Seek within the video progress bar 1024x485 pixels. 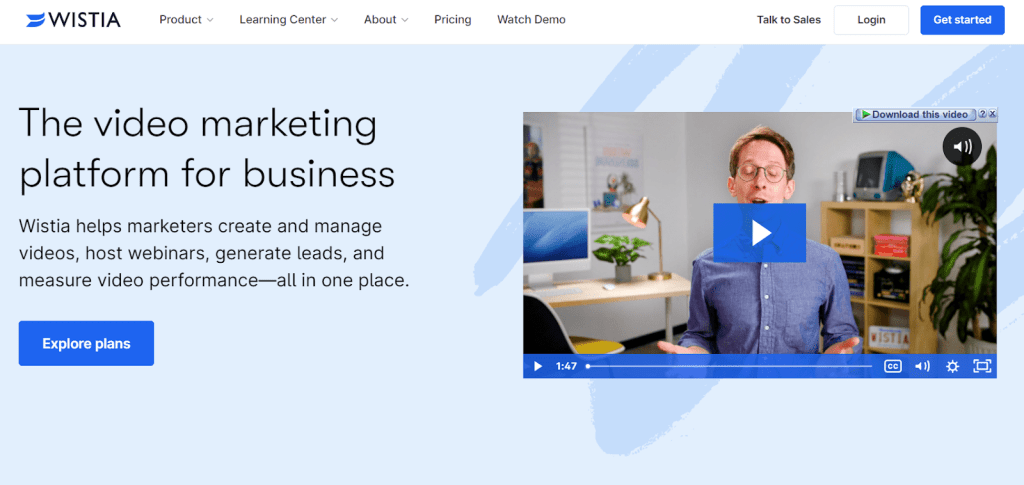click(x=729, y=366)
